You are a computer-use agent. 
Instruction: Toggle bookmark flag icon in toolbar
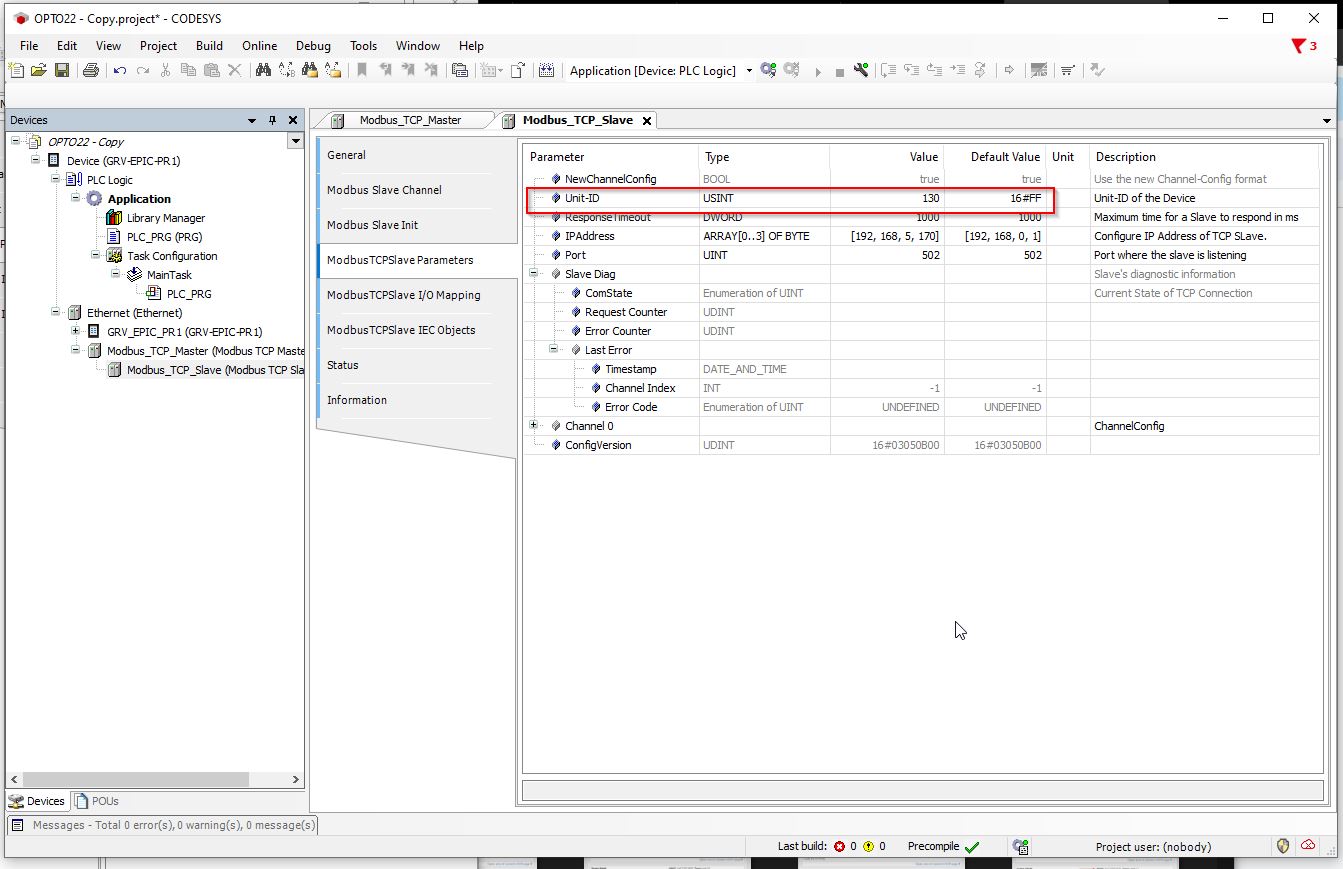click(362, 70)
